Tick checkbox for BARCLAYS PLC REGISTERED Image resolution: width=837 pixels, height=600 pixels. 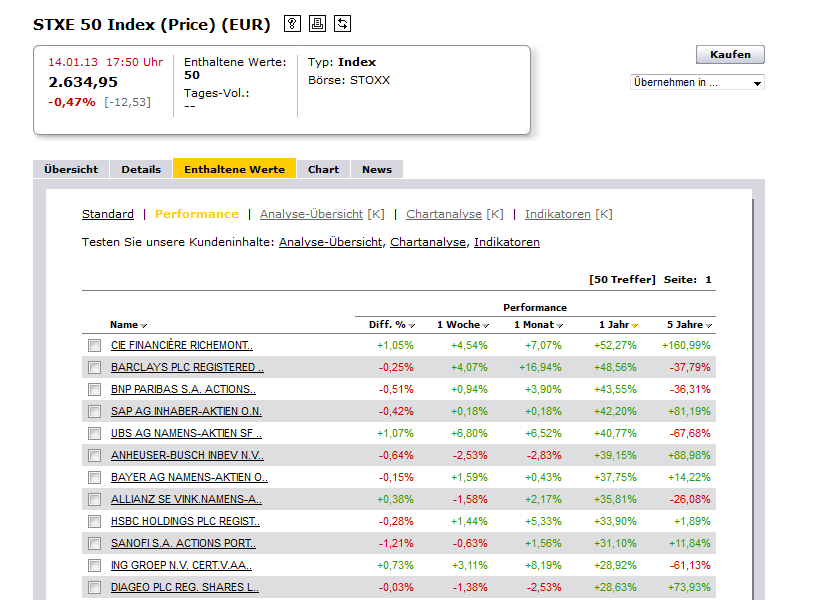(x=94, y=367)
